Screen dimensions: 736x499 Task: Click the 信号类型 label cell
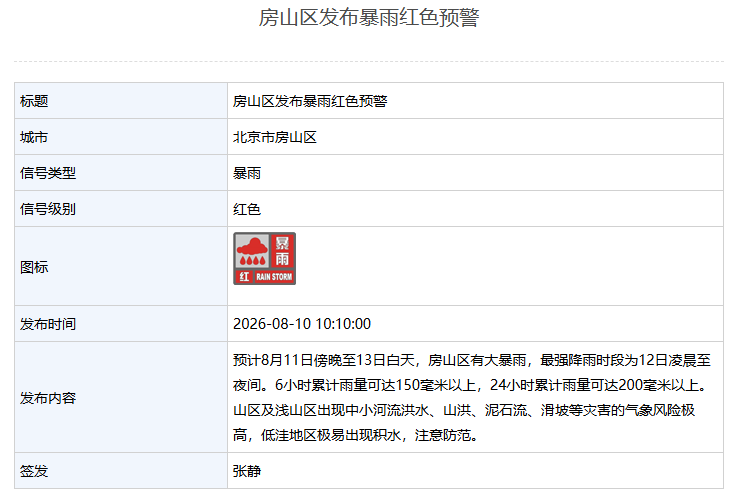coord(121,173)
